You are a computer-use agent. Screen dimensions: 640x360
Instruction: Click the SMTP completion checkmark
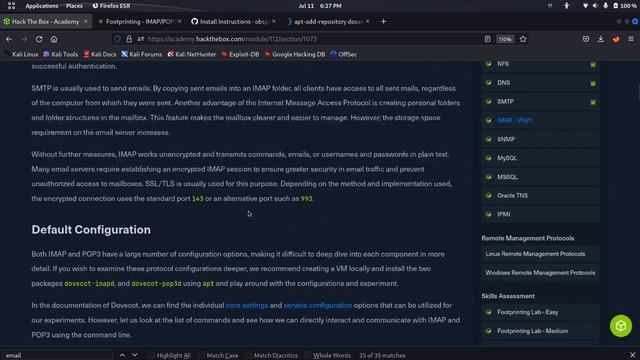(x=593, y=102)
